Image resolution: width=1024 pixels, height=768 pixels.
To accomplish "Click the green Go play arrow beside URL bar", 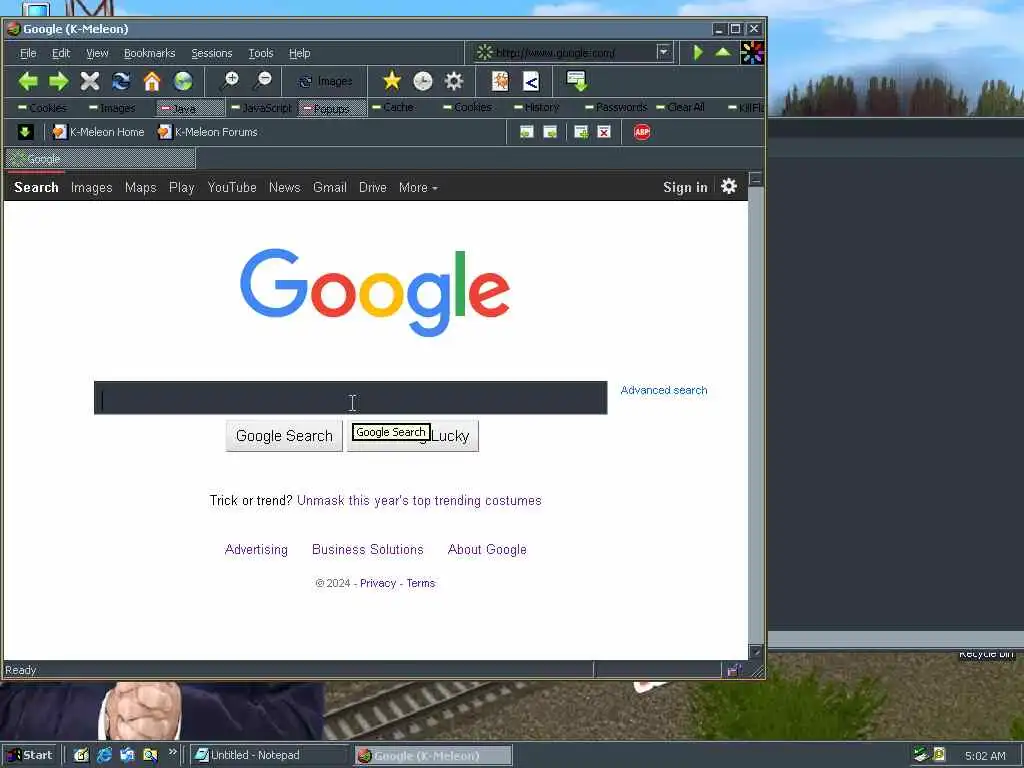I will tap(698, 52).
